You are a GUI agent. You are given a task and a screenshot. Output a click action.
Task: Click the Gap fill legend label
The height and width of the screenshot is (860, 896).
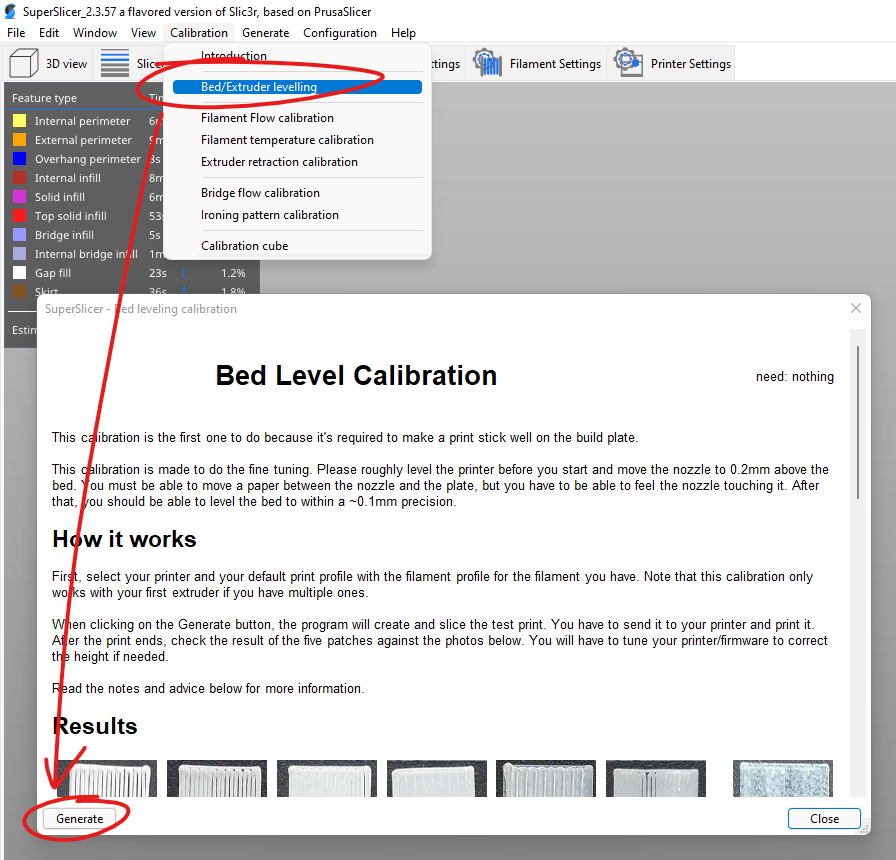pos(53,273)
